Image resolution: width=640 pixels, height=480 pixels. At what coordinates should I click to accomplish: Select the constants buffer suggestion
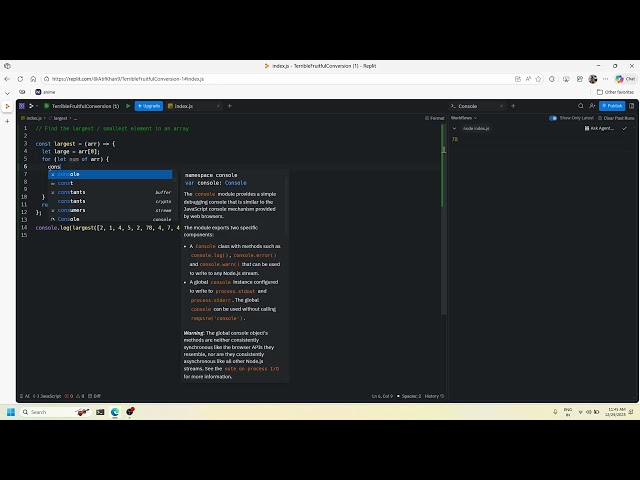(110, 192)
